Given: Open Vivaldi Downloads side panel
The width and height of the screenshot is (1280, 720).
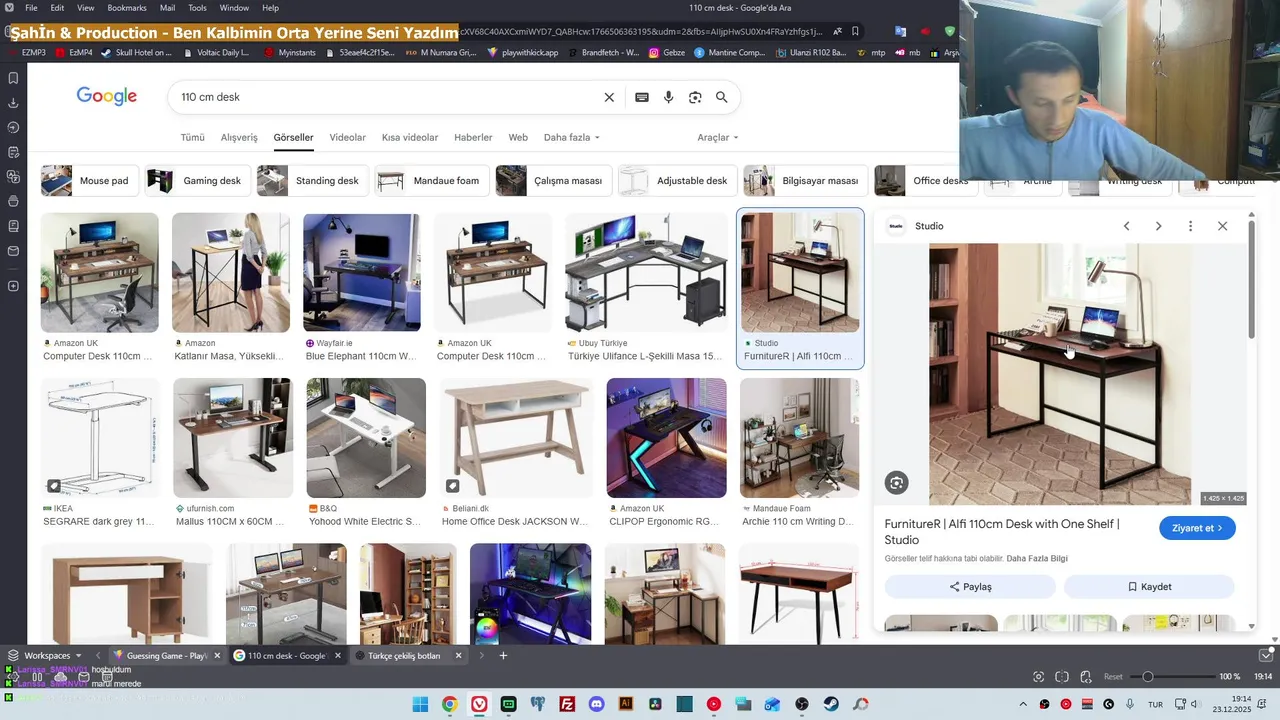Looking at the screenshot, I should click(13, 103).
